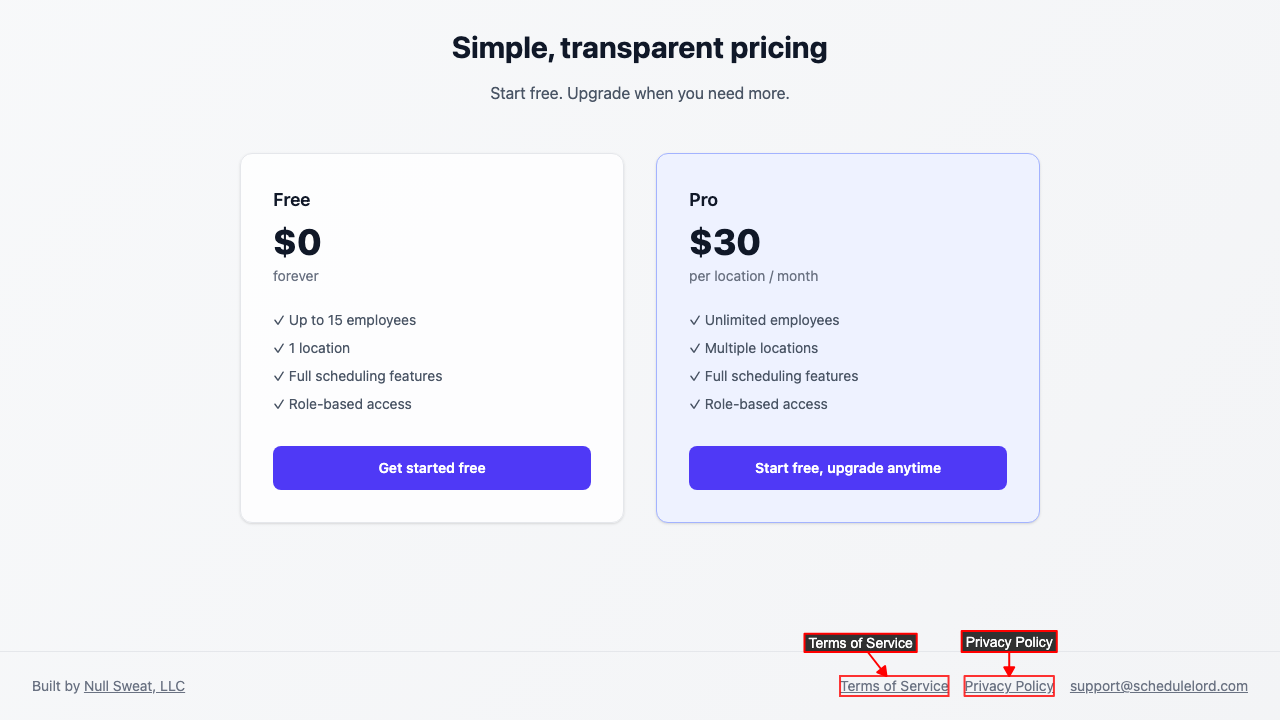Viewport: 1280px width, 720px height.
Task: Click checkmark next to "Multiple locations"
Action: [695, 349]
